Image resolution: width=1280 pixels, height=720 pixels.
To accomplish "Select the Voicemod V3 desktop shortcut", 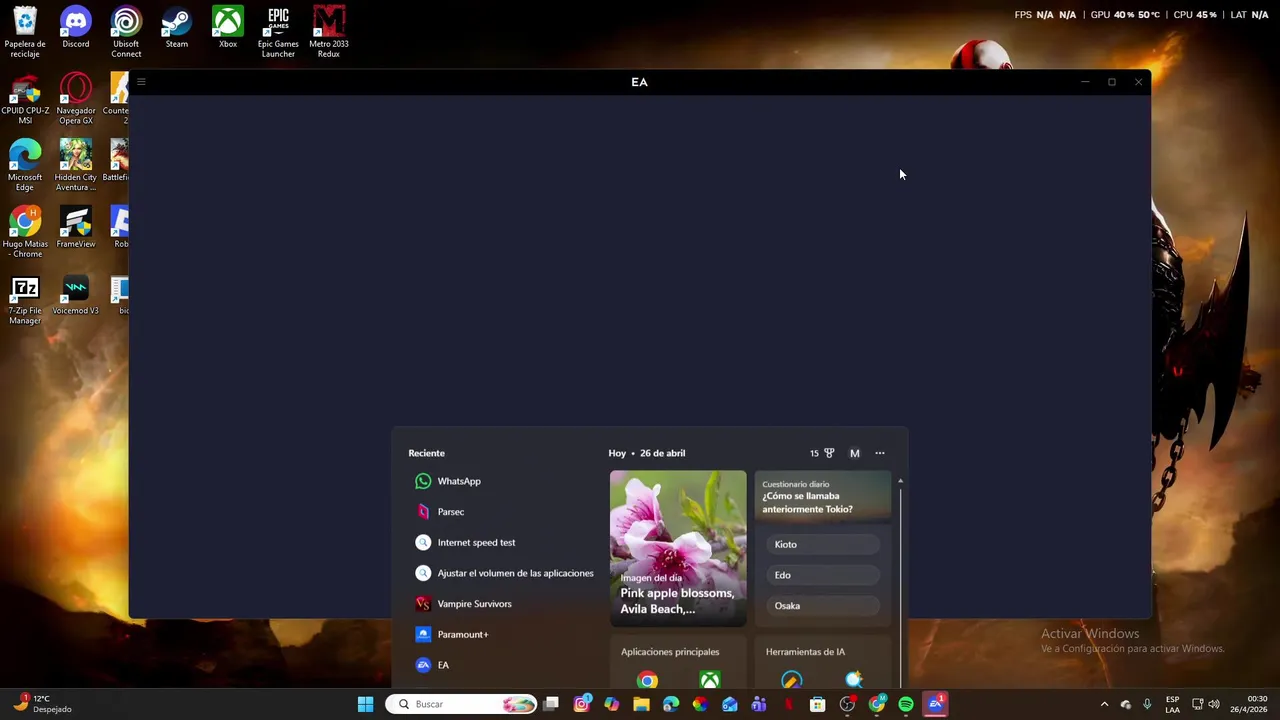I will coord(76,294).
